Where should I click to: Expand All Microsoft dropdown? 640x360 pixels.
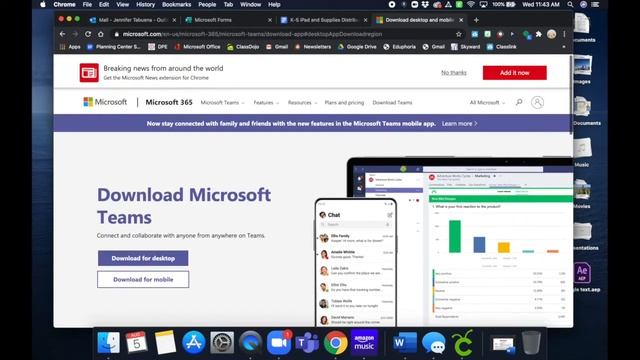487,102
